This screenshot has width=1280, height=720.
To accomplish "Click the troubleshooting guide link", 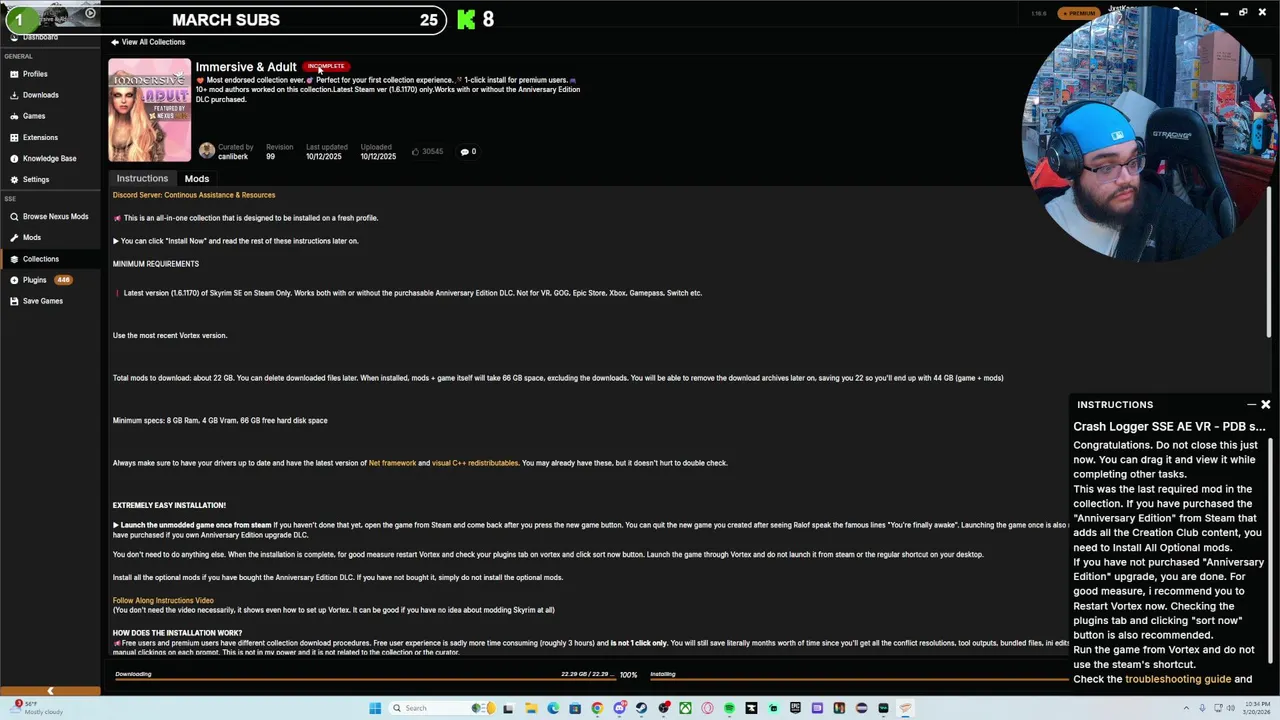I will [x=1178, y=679].
